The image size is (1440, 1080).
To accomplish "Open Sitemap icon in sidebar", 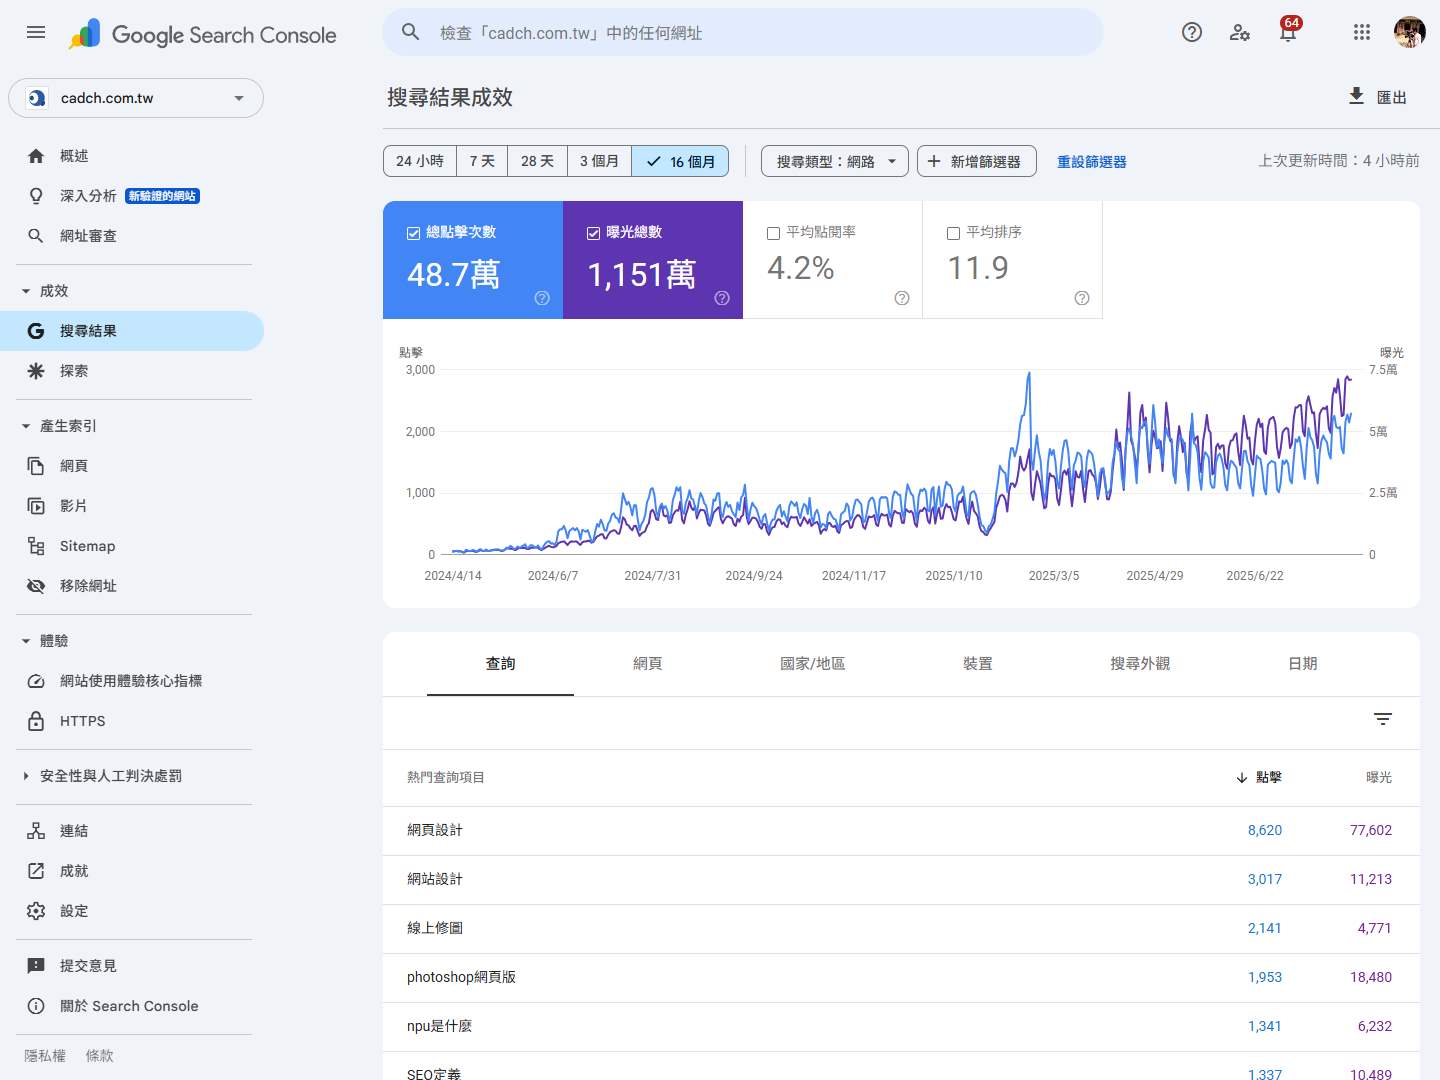I will [x=36, y=546].
